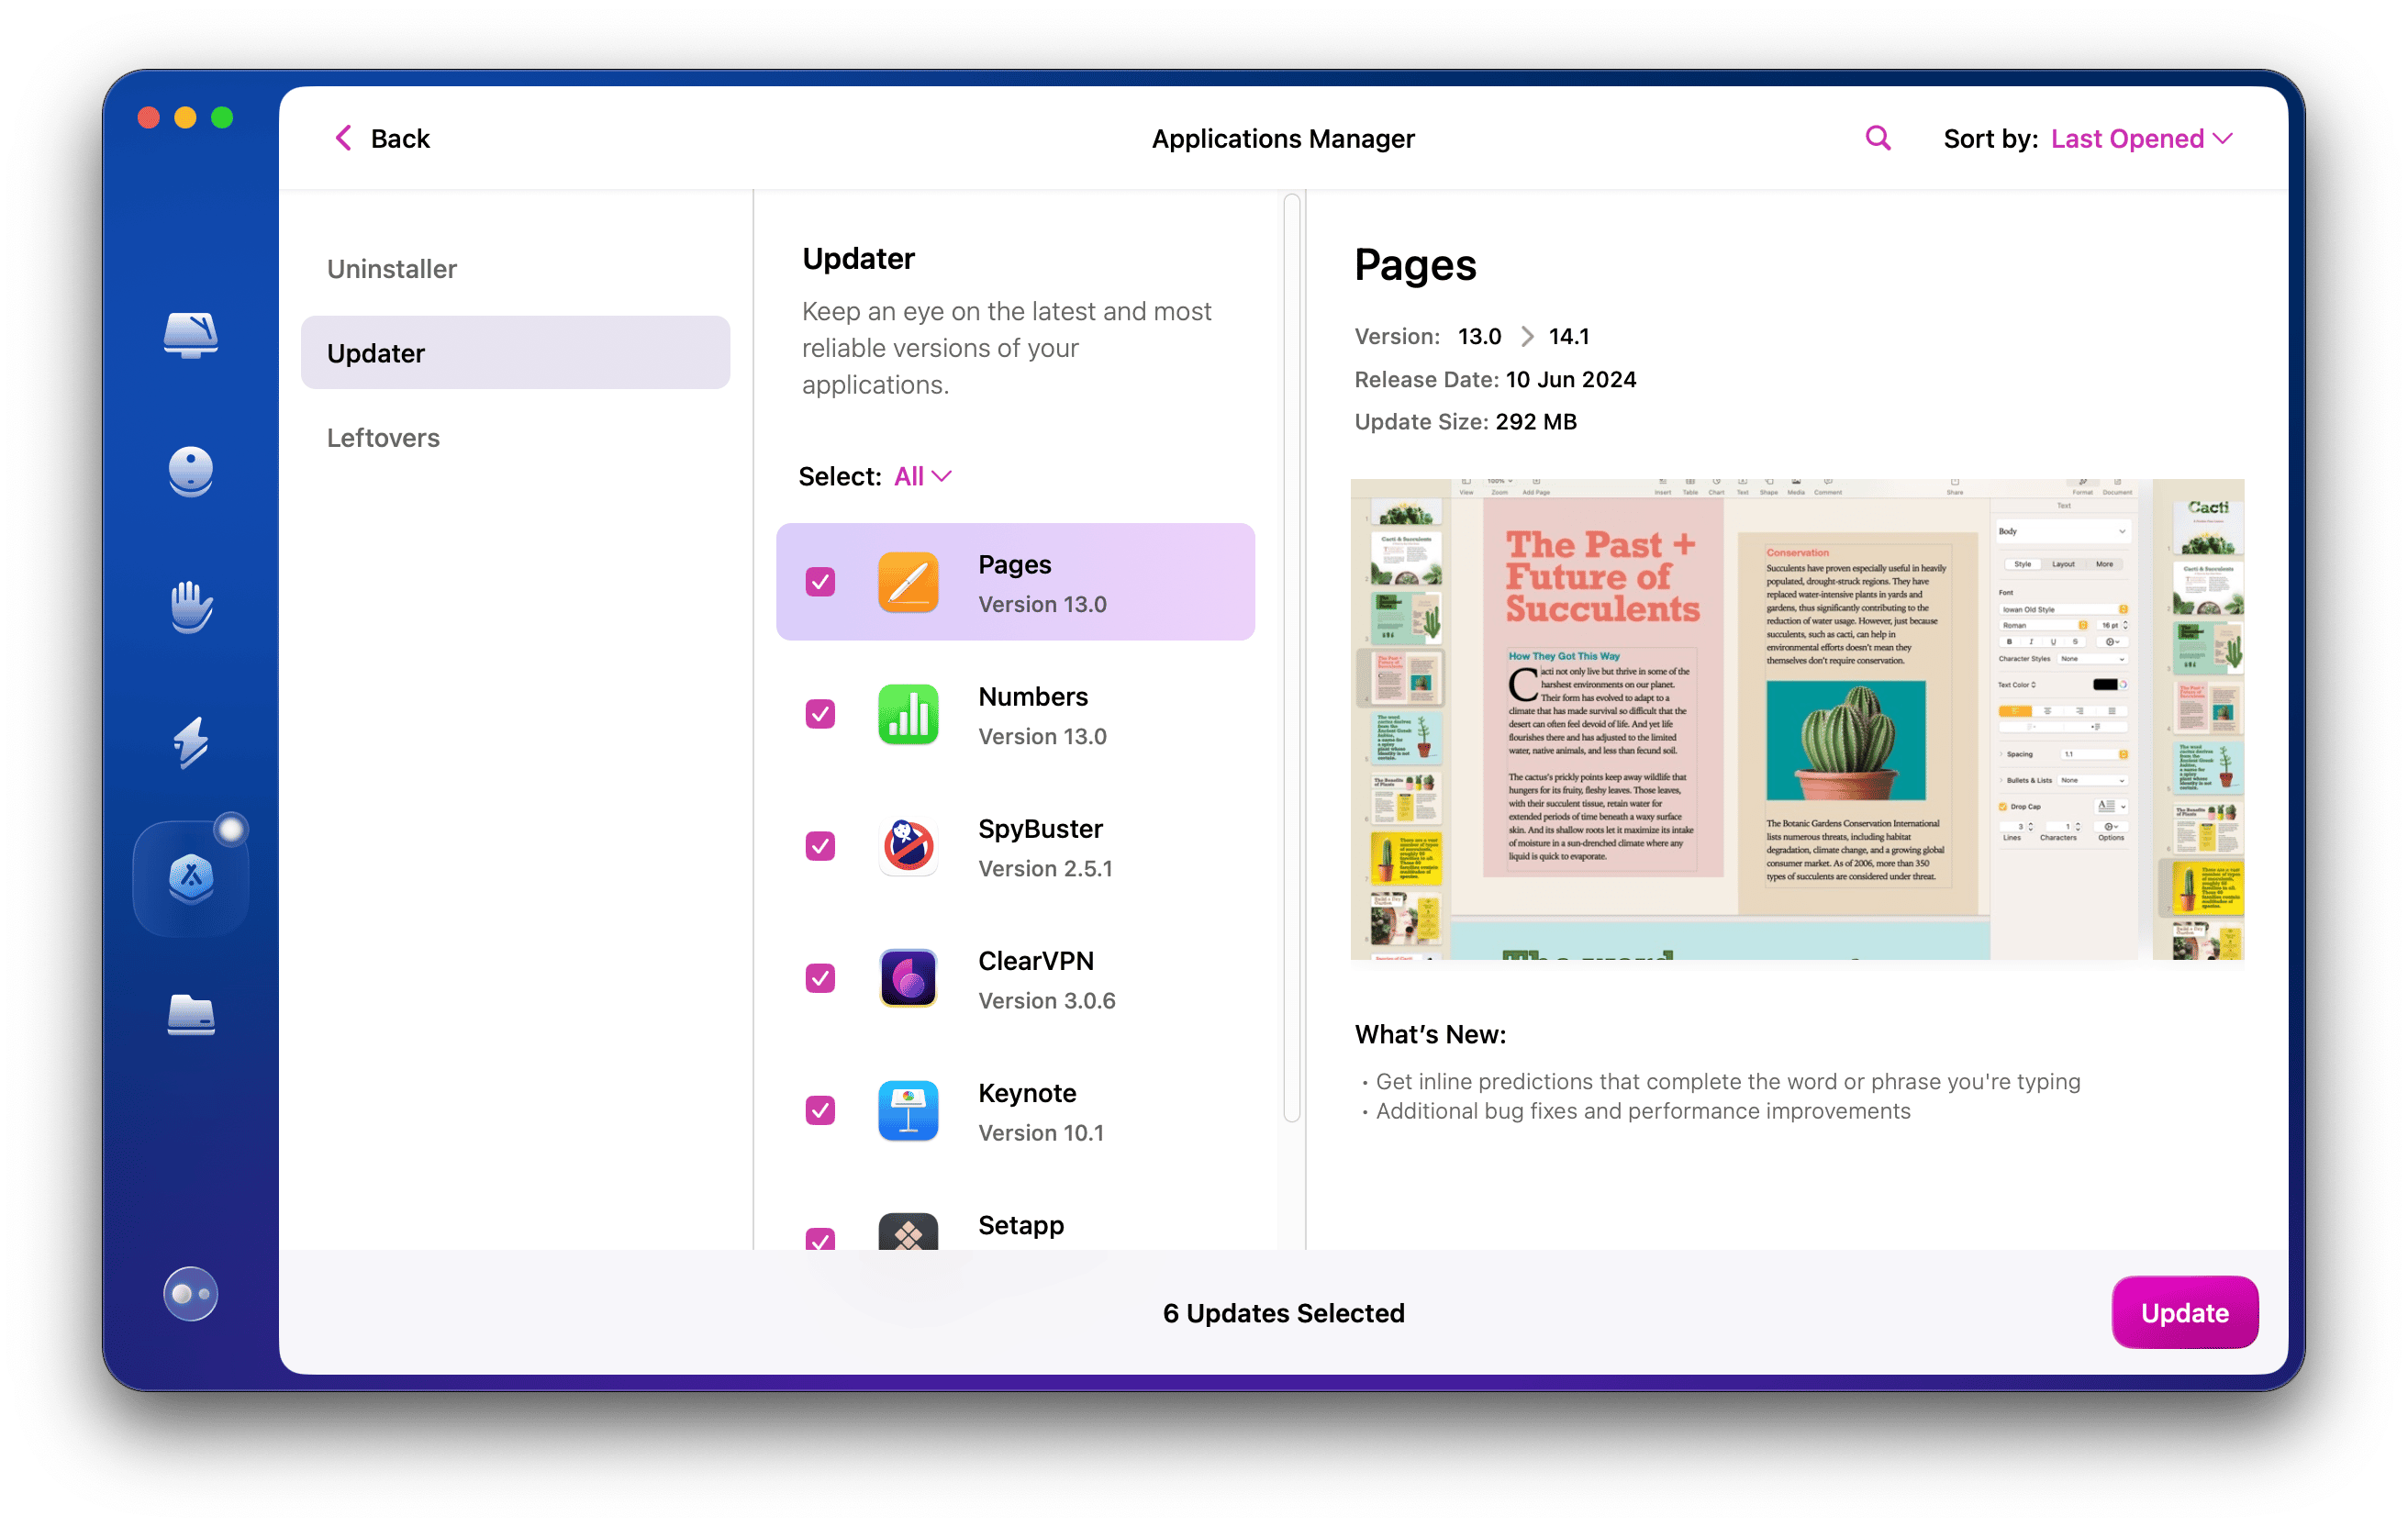Click the Back chevron arrow
The width and height of the screenshot is (2408, 1527).
tap(343, 138)
